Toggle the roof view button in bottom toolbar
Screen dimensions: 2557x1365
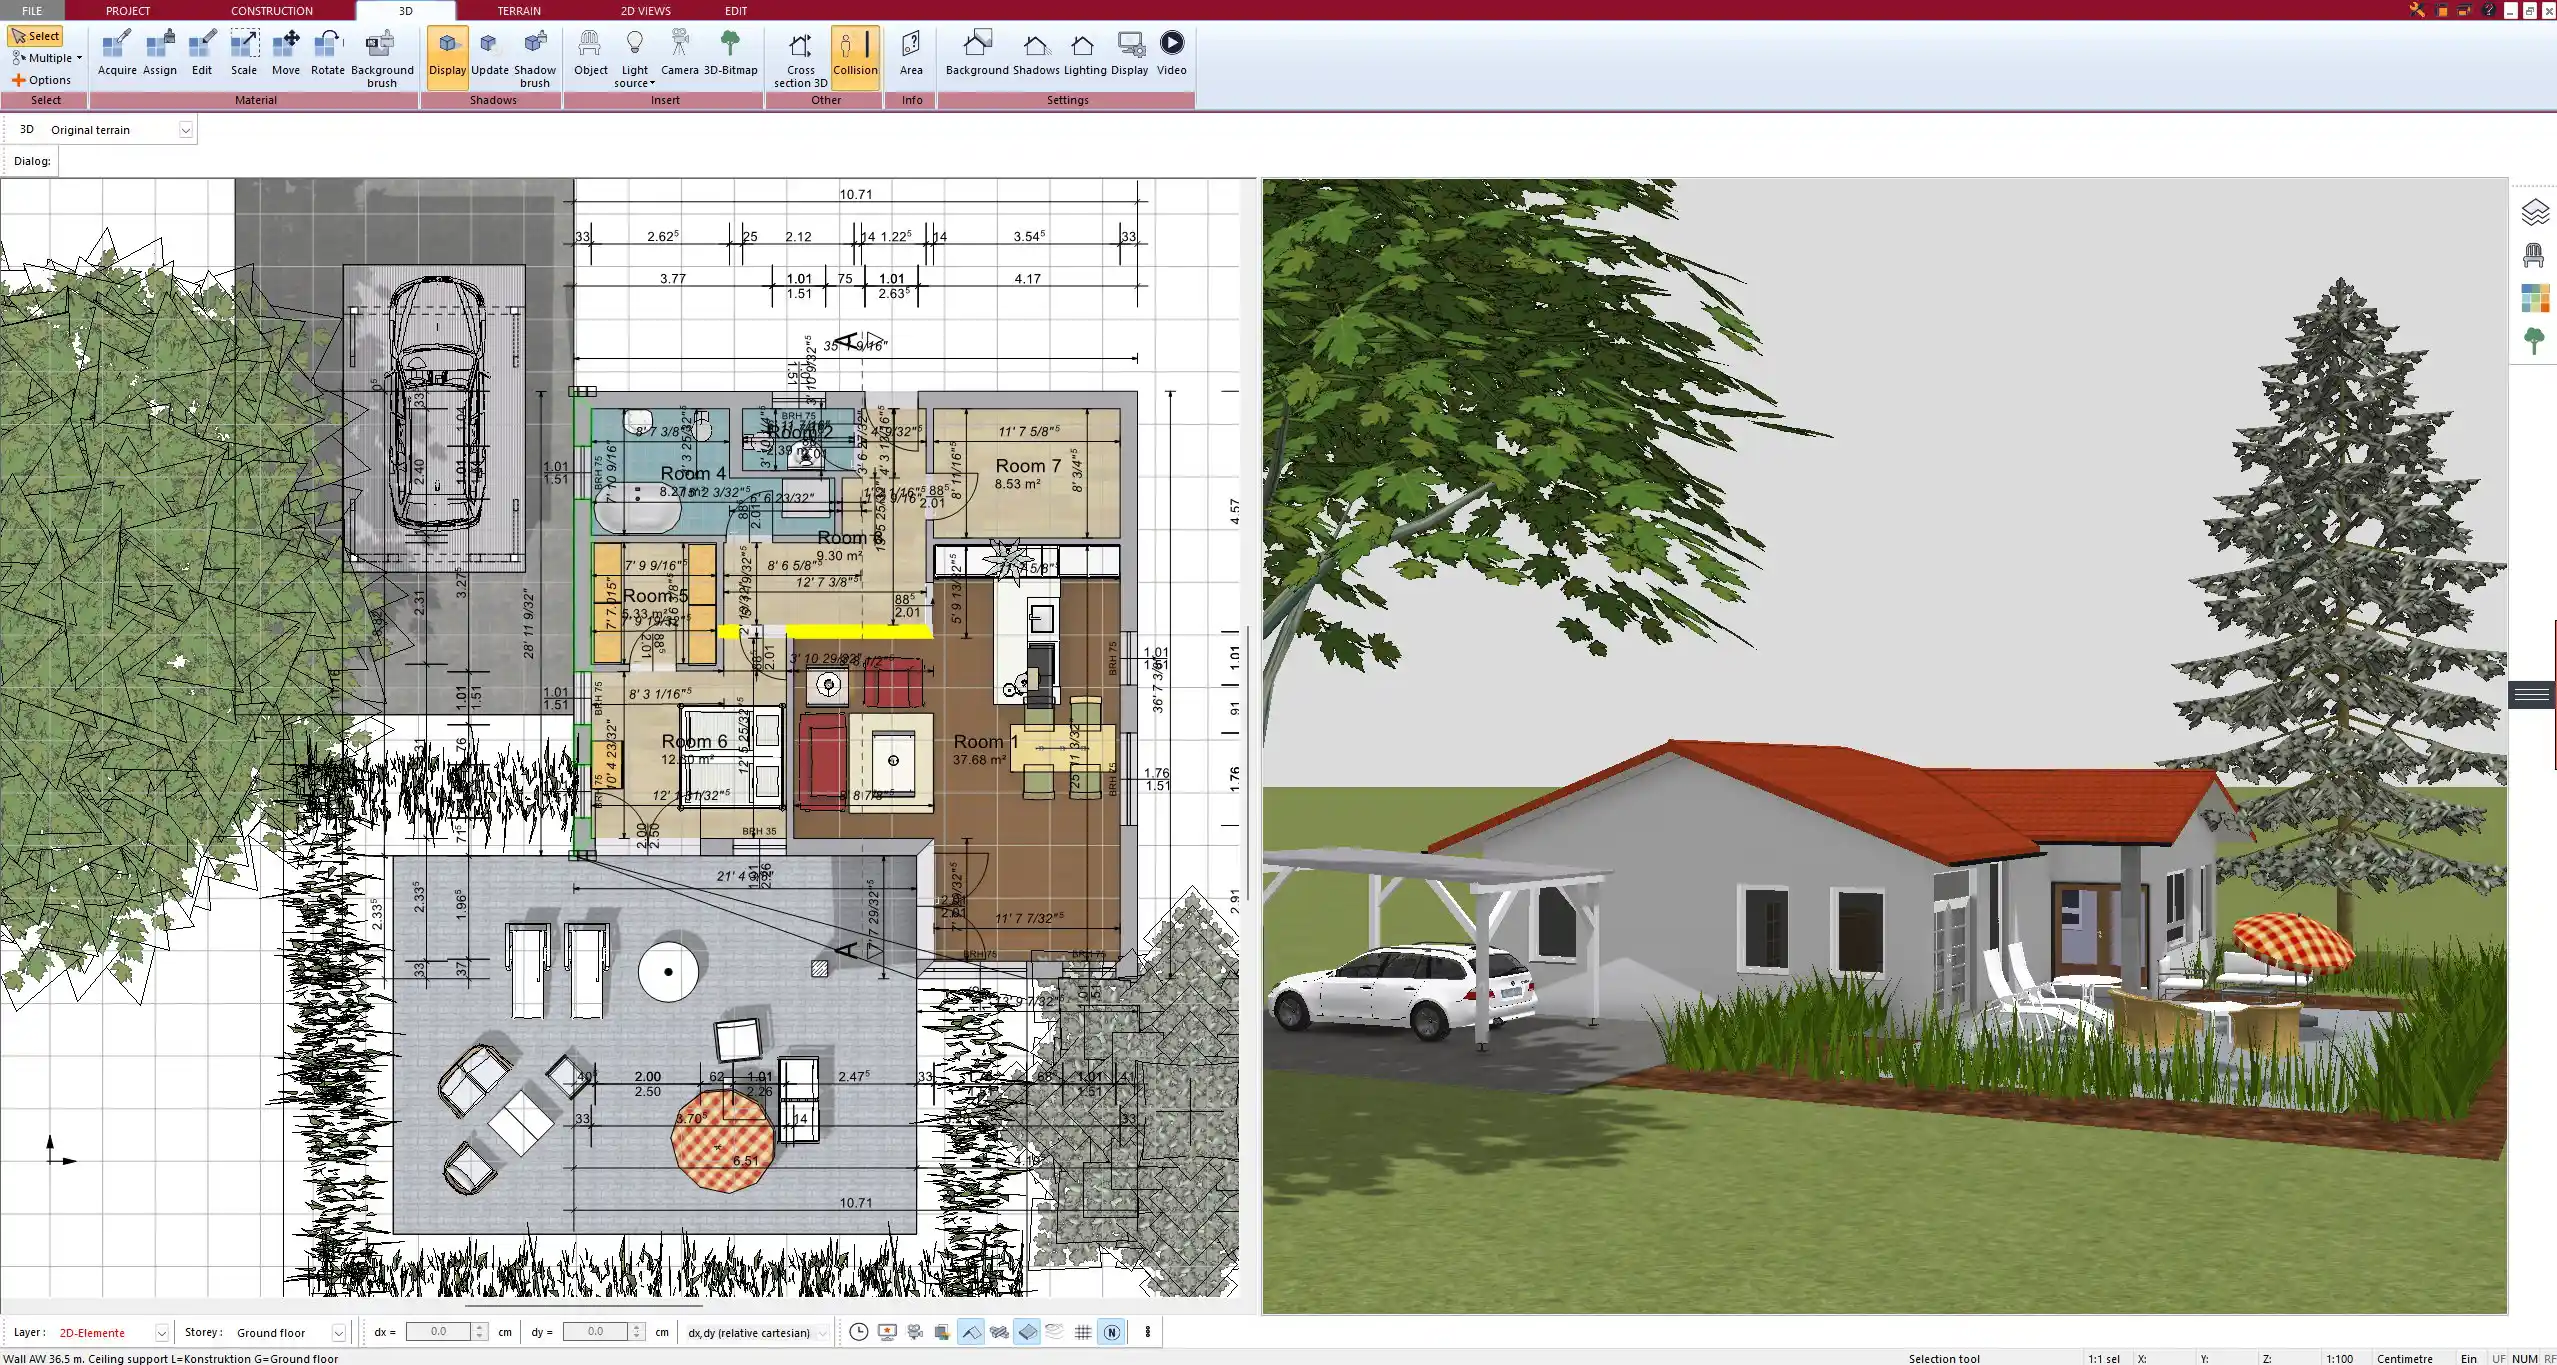coord(971,1332)
